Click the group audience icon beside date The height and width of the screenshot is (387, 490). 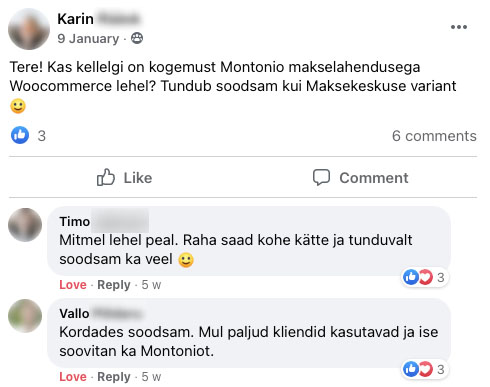click(x=137, y=38)
